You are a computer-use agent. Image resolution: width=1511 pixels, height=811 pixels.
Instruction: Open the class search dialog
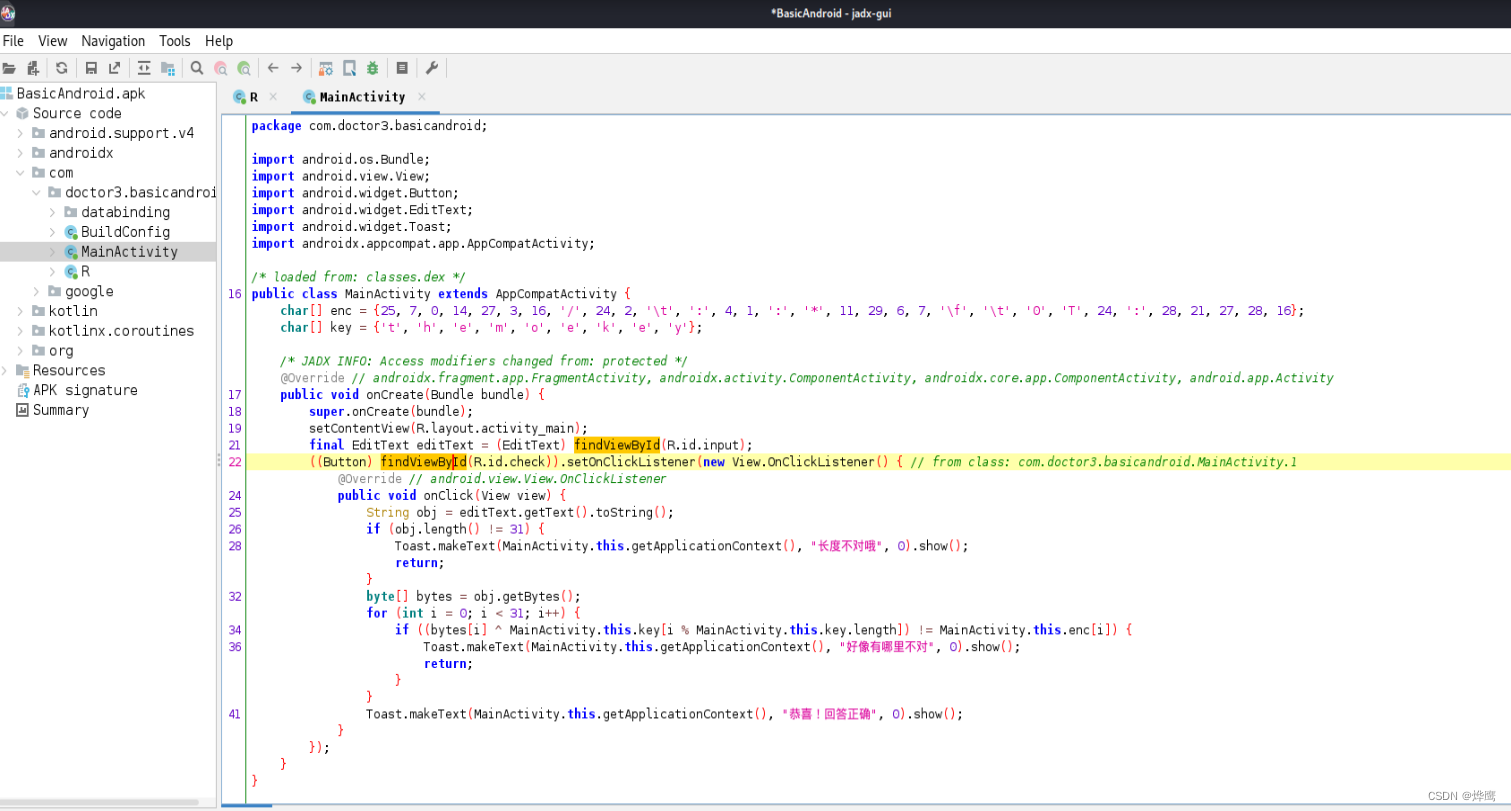point(222,67)
